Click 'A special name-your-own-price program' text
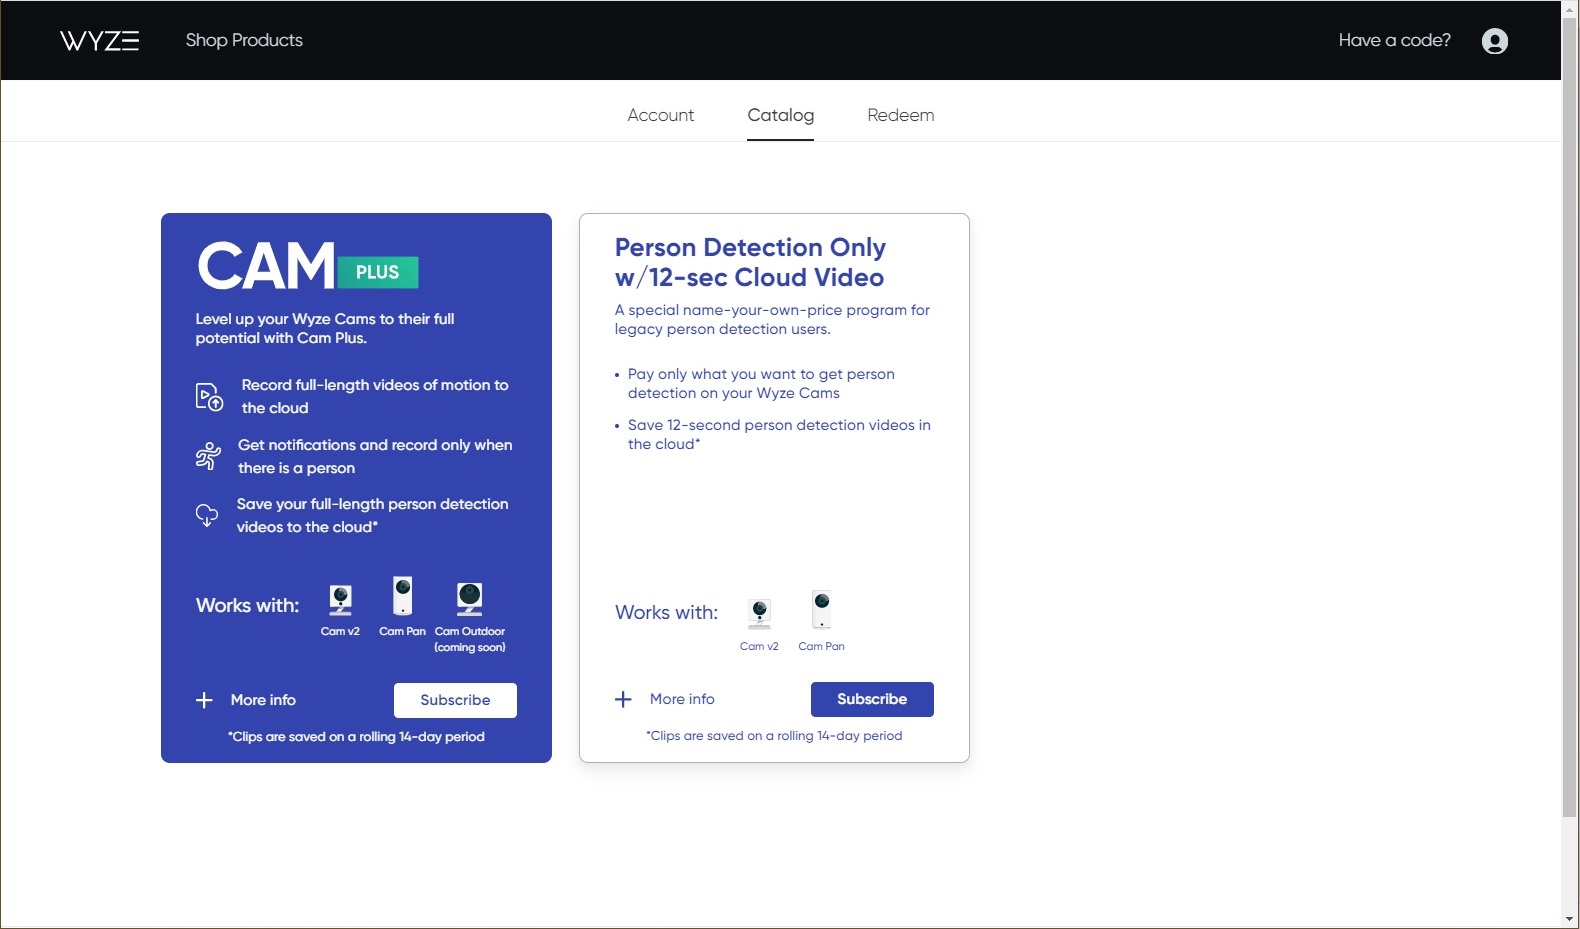 (x=772, y=319)
